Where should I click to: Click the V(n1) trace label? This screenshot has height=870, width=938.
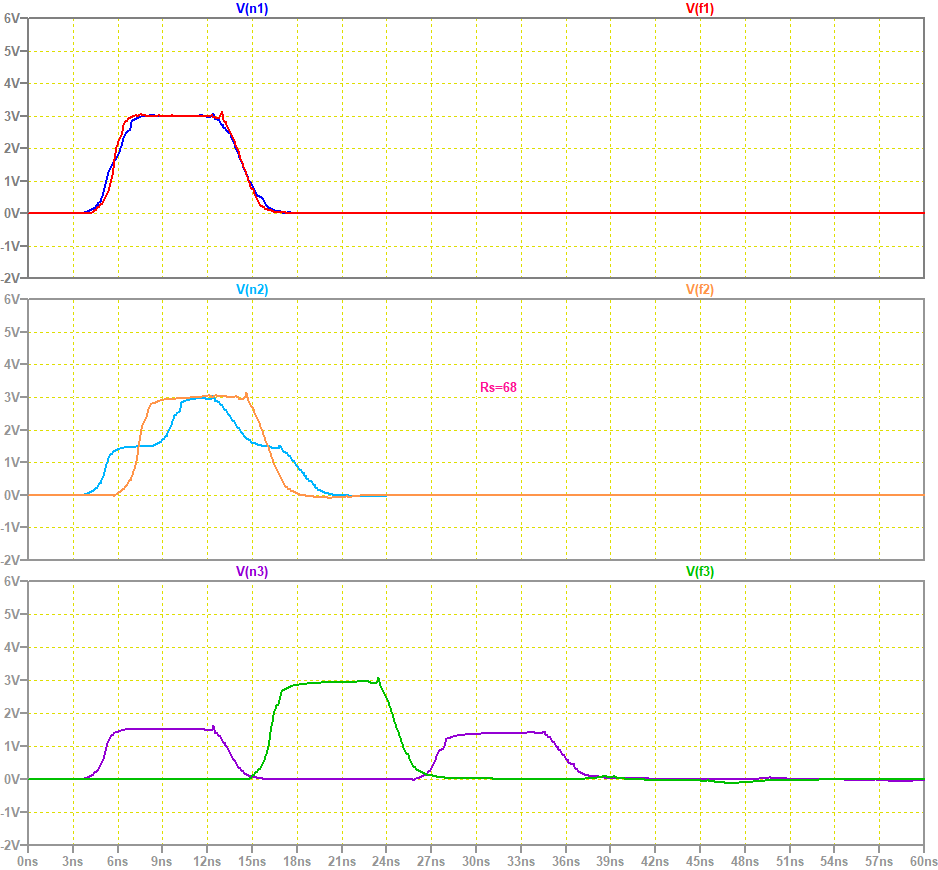251,8
